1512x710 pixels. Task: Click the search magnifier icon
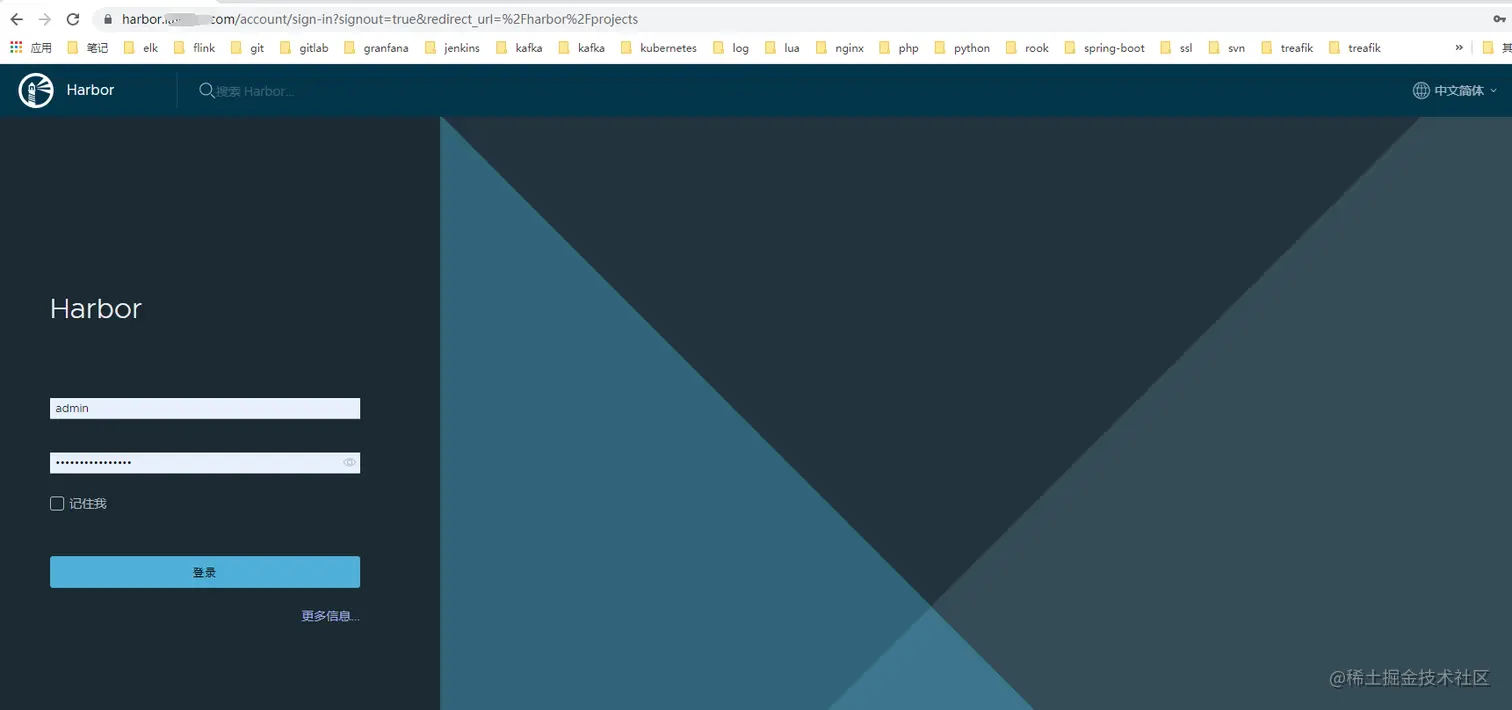(x=206, y=90)
